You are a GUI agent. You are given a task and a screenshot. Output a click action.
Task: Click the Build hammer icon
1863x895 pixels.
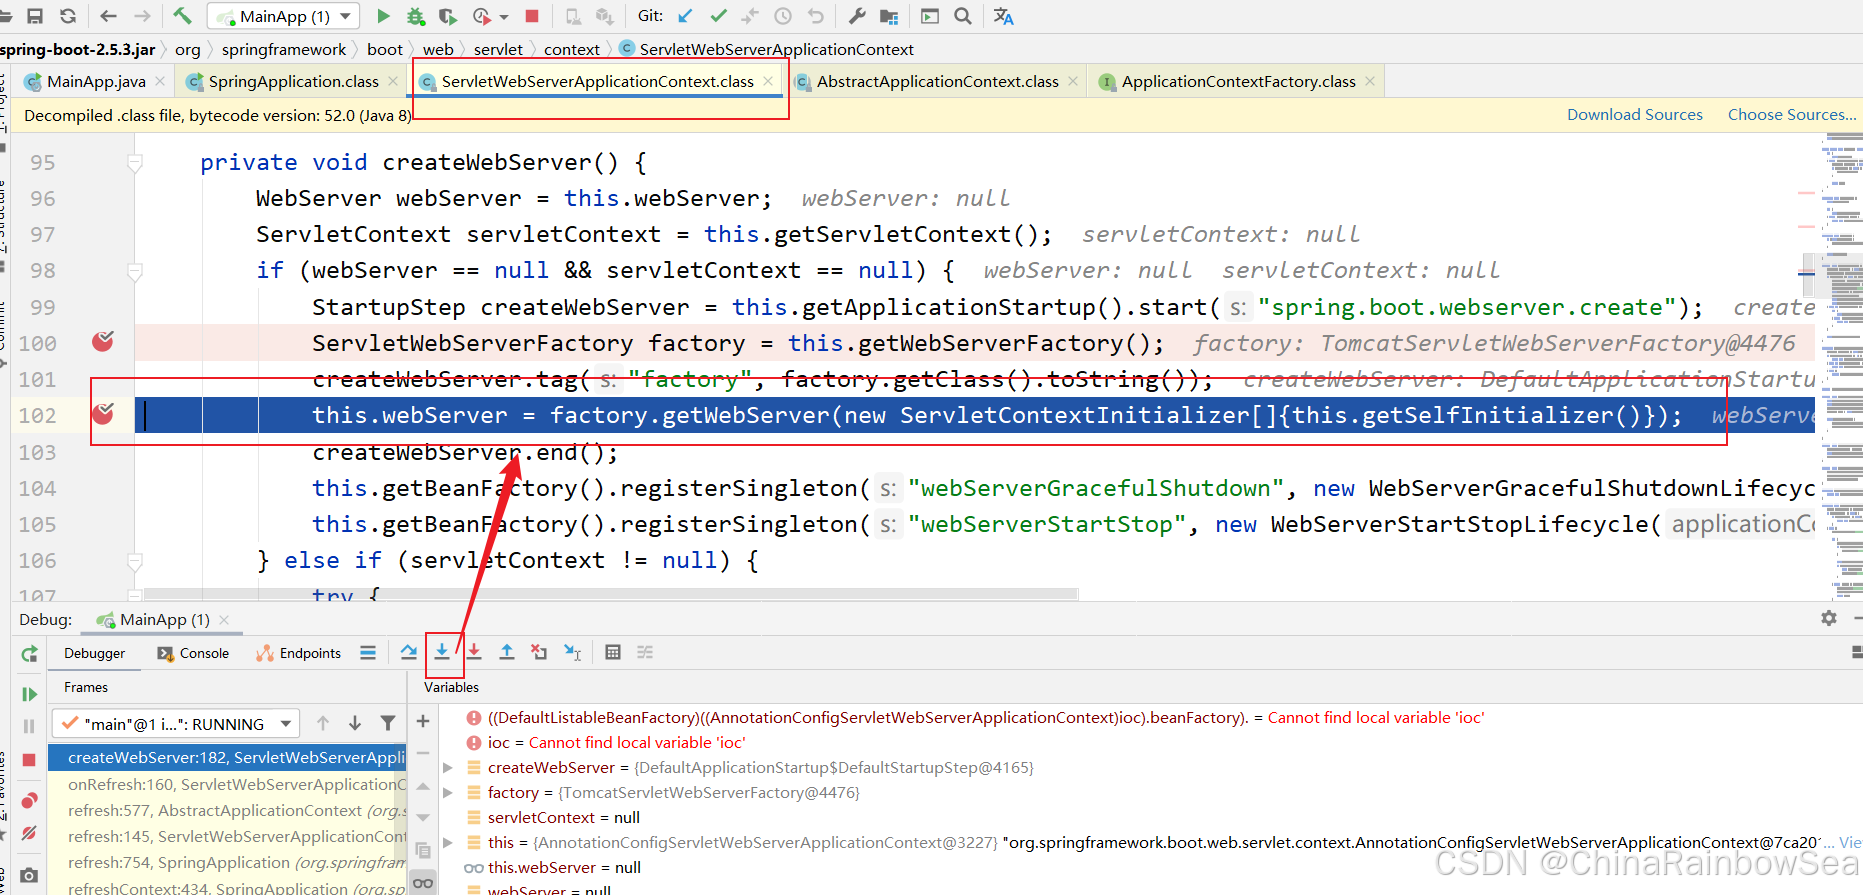[x=182, y=16]
